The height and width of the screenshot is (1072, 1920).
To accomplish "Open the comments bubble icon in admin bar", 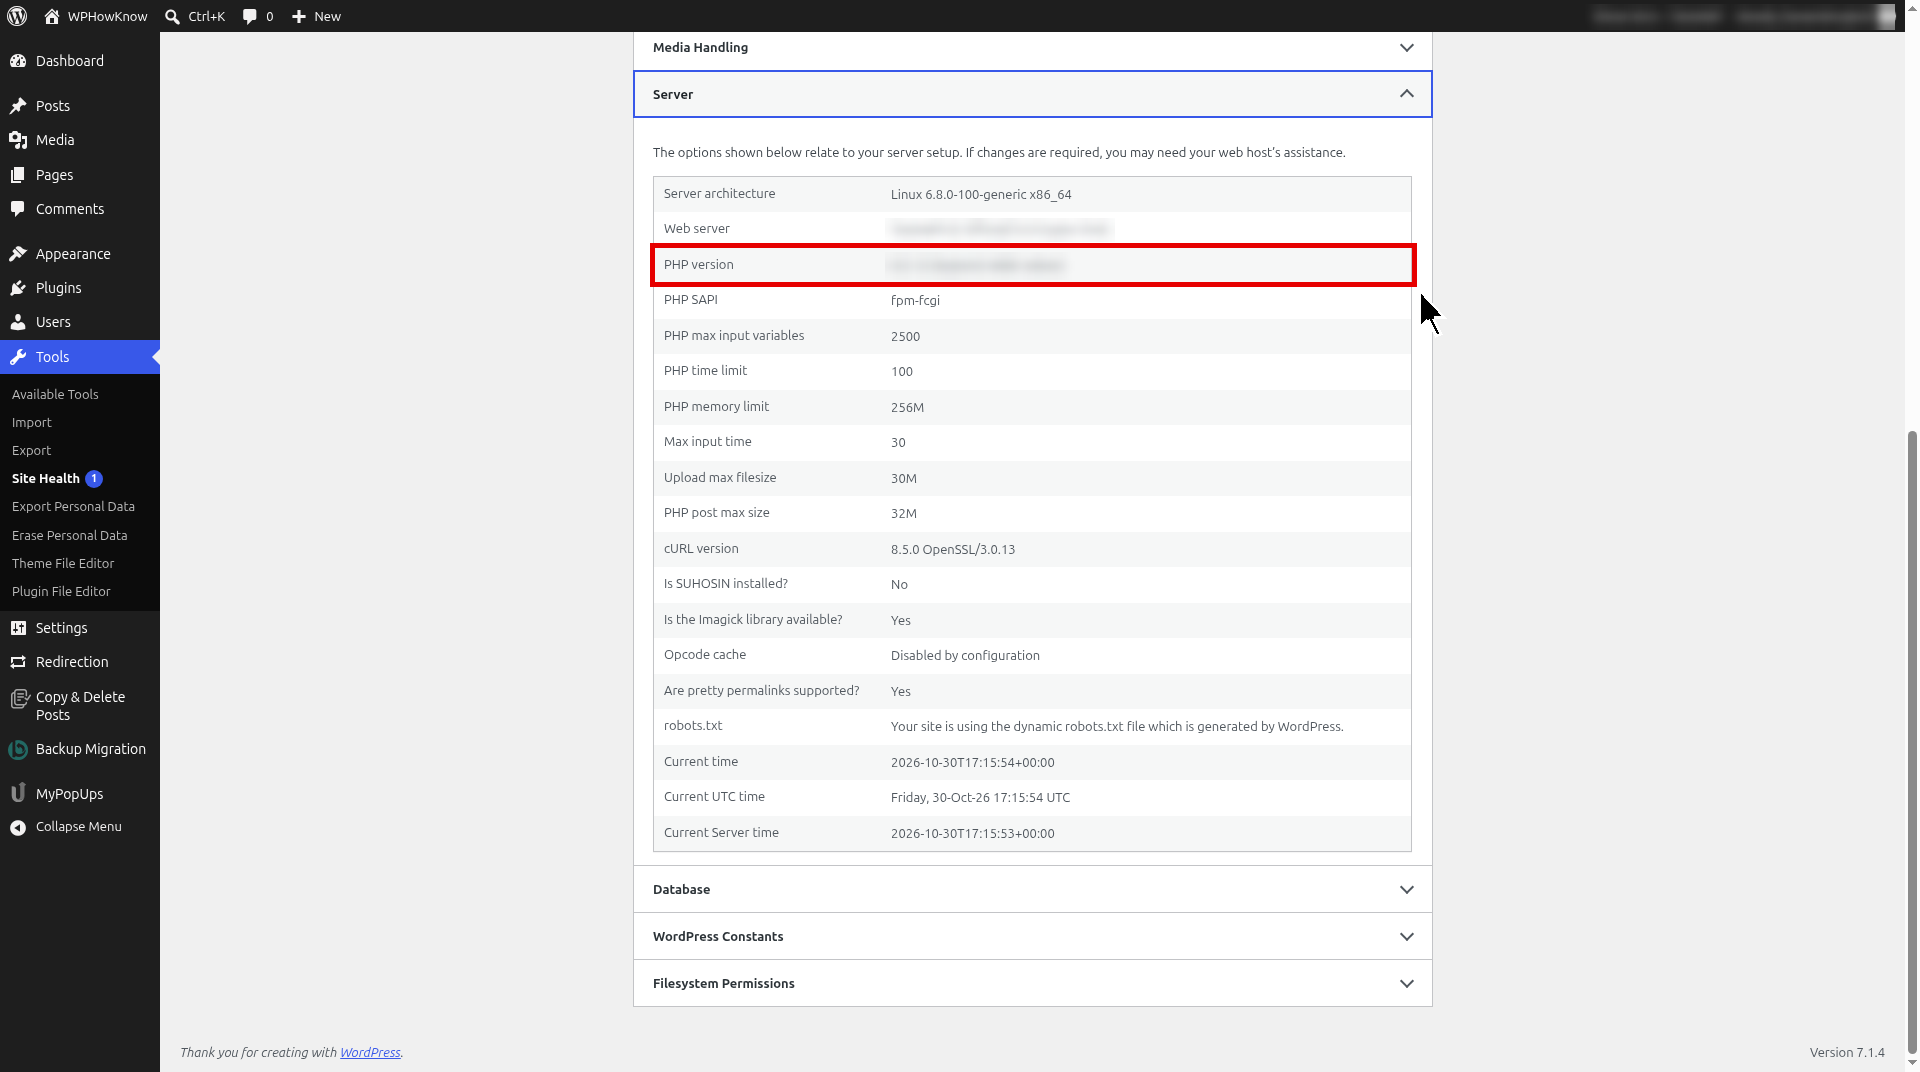I will (x=250, y=16).
